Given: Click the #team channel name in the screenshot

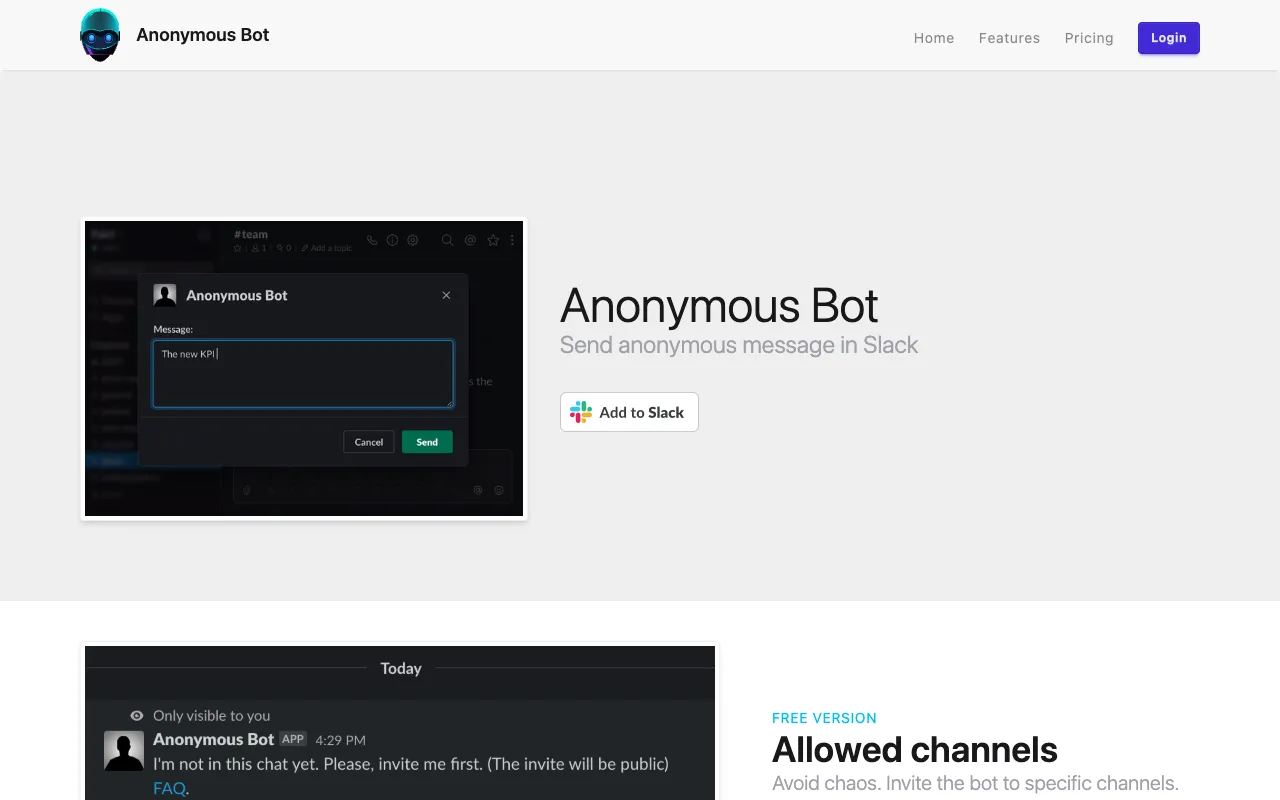Looking at the screenshot, I should (251, 235).
